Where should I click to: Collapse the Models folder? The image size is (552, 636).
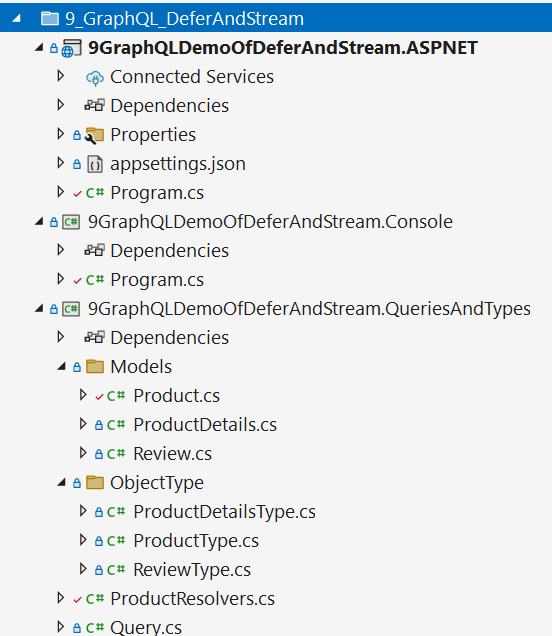(61, 367)
